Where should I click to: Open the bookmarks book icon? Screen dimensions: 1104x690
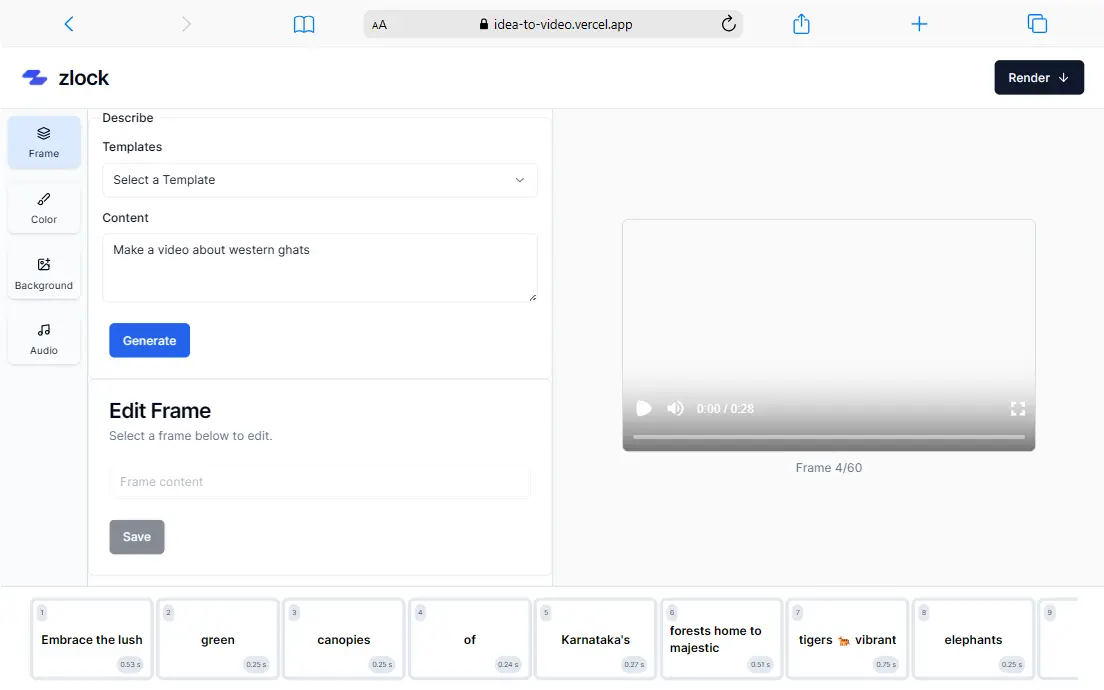point(304,24)
